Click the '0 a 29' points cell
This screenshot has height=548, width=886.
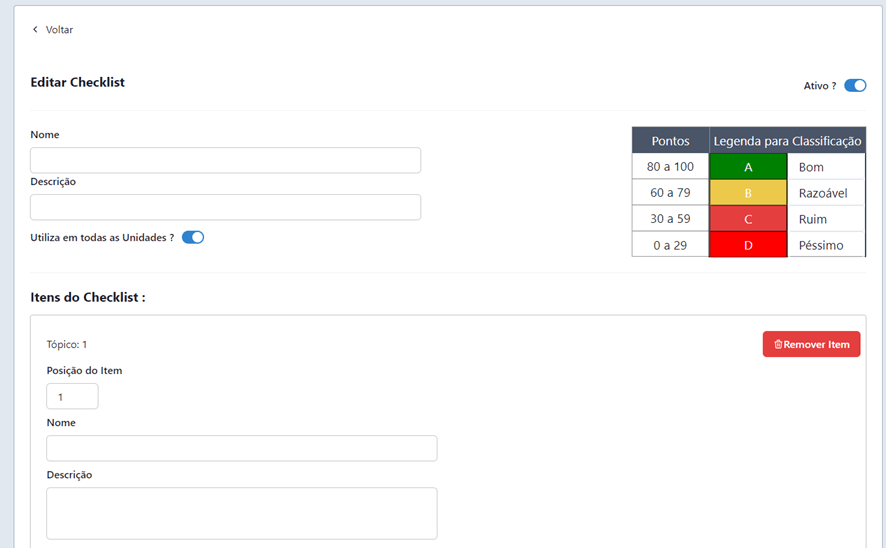click(x=670, y=245)
